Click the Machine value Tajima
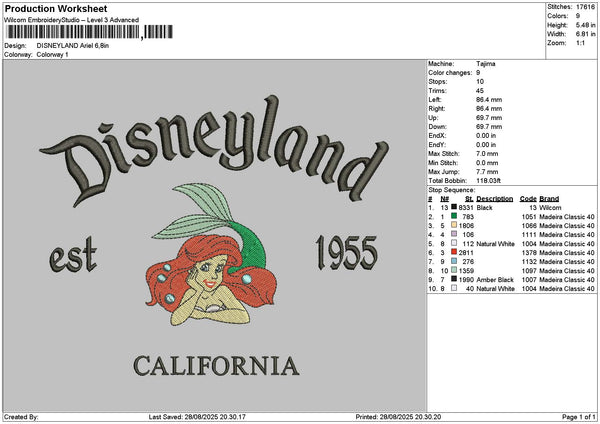The width and height of the screenshot is (600, 424). (x=486, y=64)
